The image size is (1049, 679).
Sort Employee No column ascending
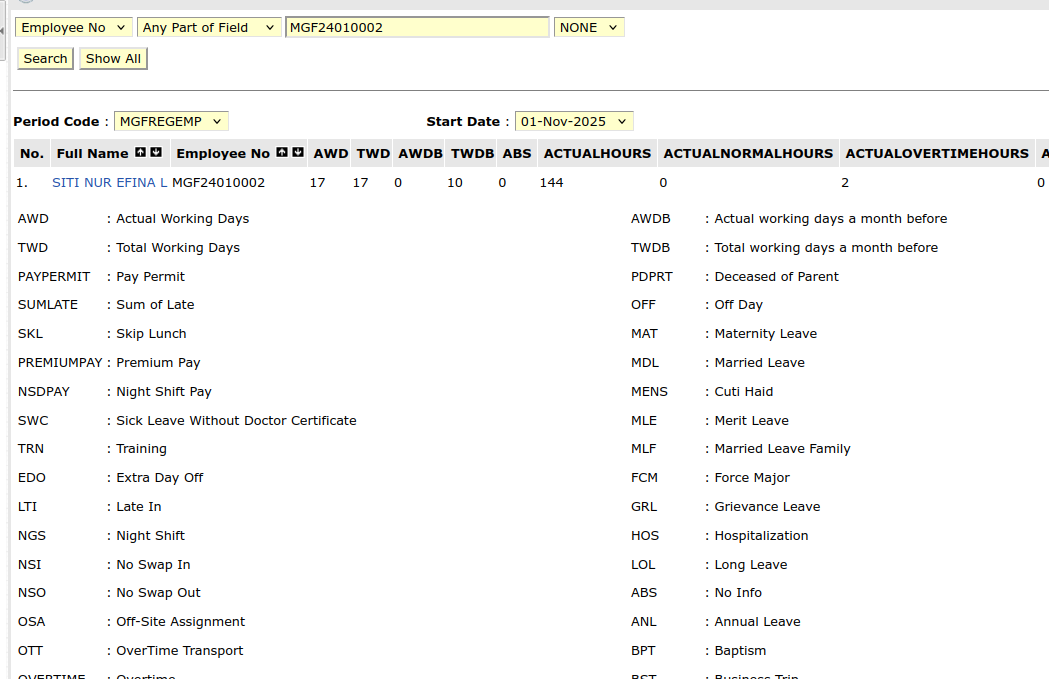pyautogui.click(x=282, y=153)
